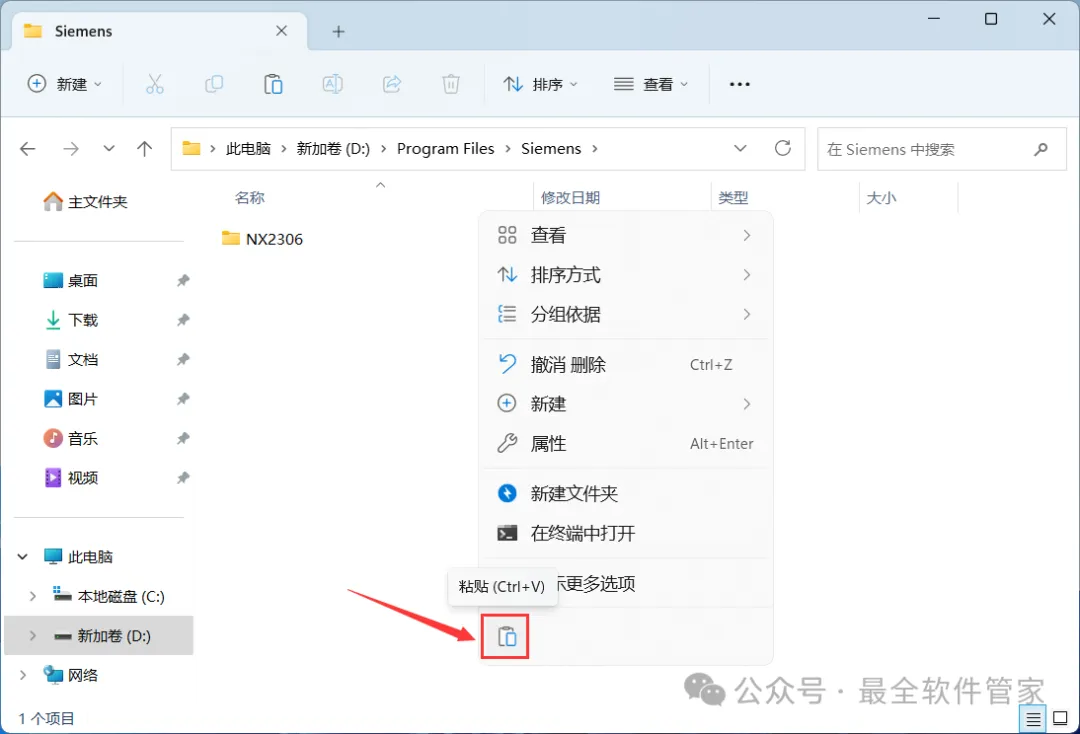The width and height of the screenshot is (1080, 734).
Task: Select 网络 in sidebar
Action: coord(71,675)
